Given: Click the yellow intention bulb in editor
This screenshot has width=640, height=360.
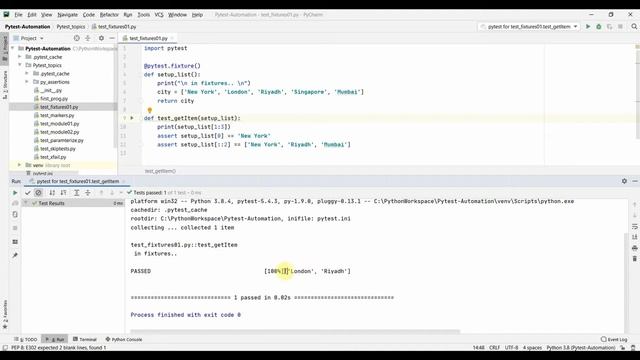Looking at the screenshot, I should (x=150, y=110).
